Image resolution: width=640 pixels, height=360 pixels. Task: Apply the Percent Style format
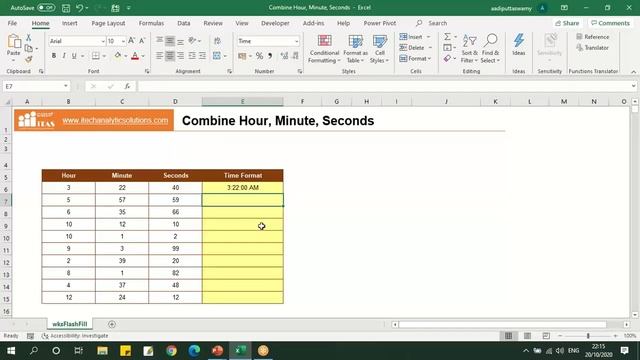259,56
